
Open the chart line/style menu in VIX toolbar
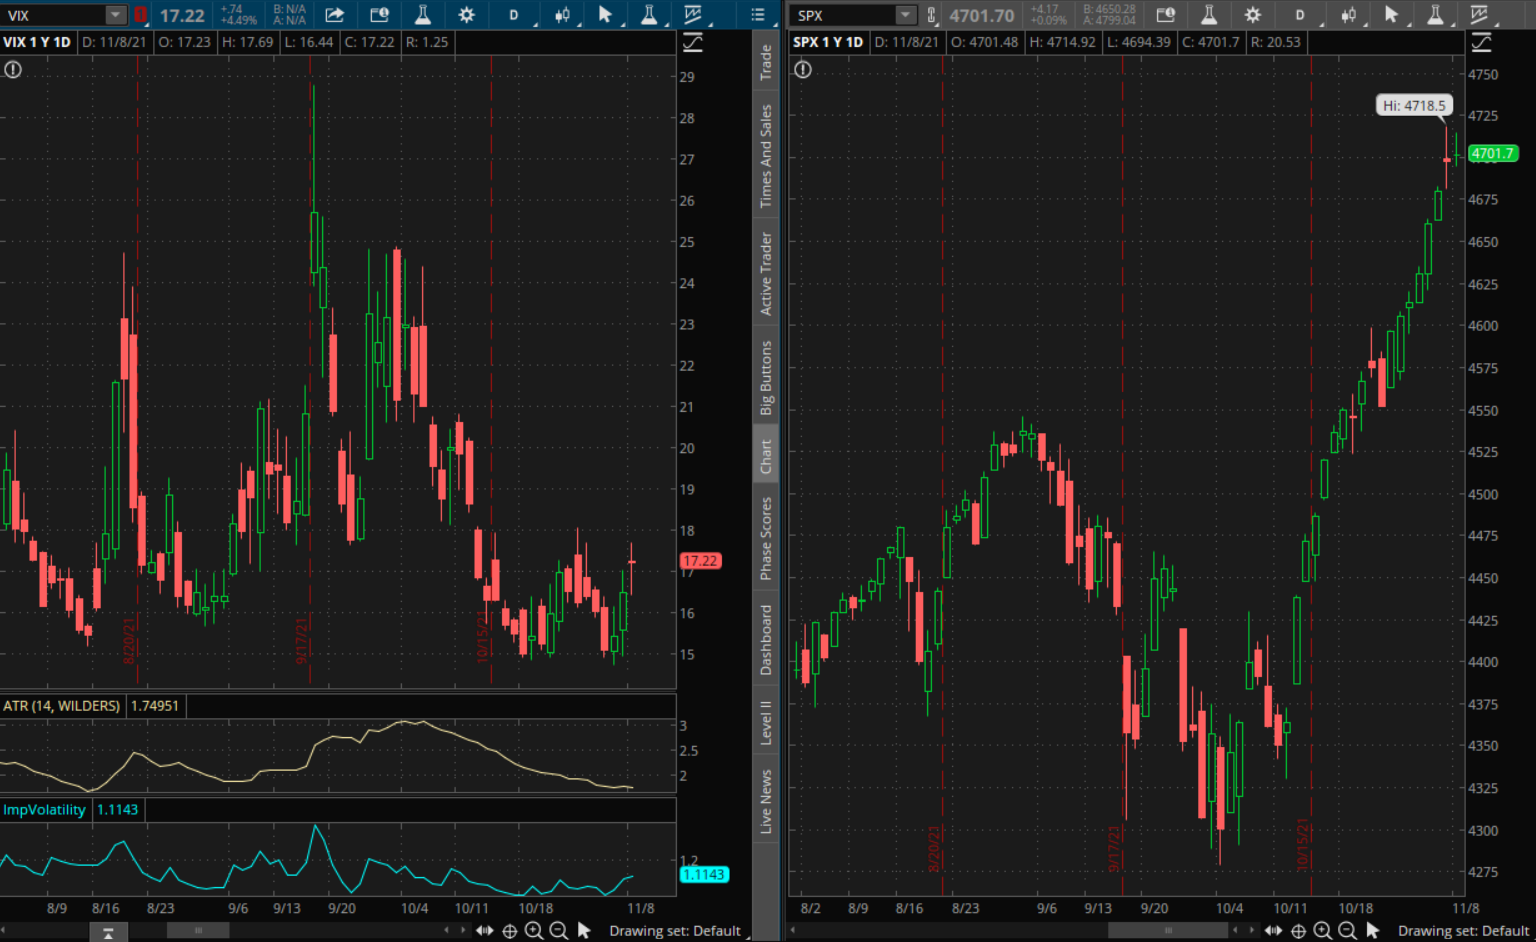click(694, 15)
